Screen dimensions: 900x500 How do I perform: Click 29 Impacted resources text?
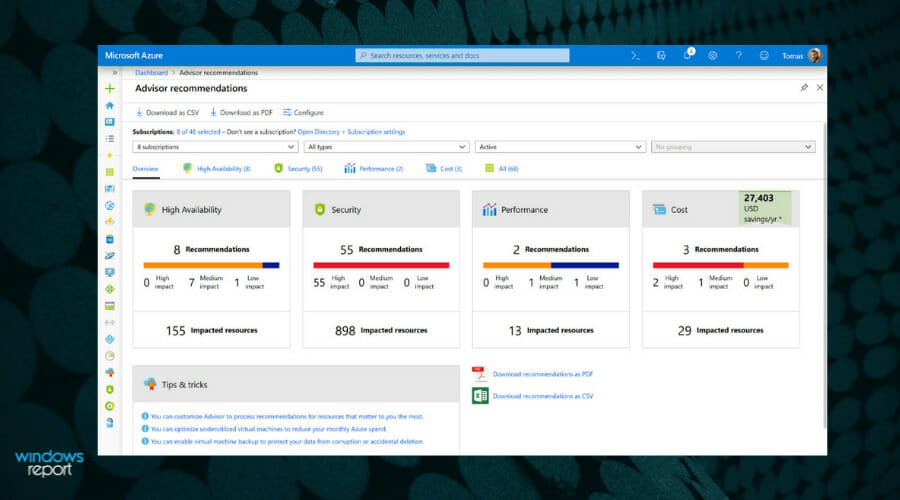720,331
